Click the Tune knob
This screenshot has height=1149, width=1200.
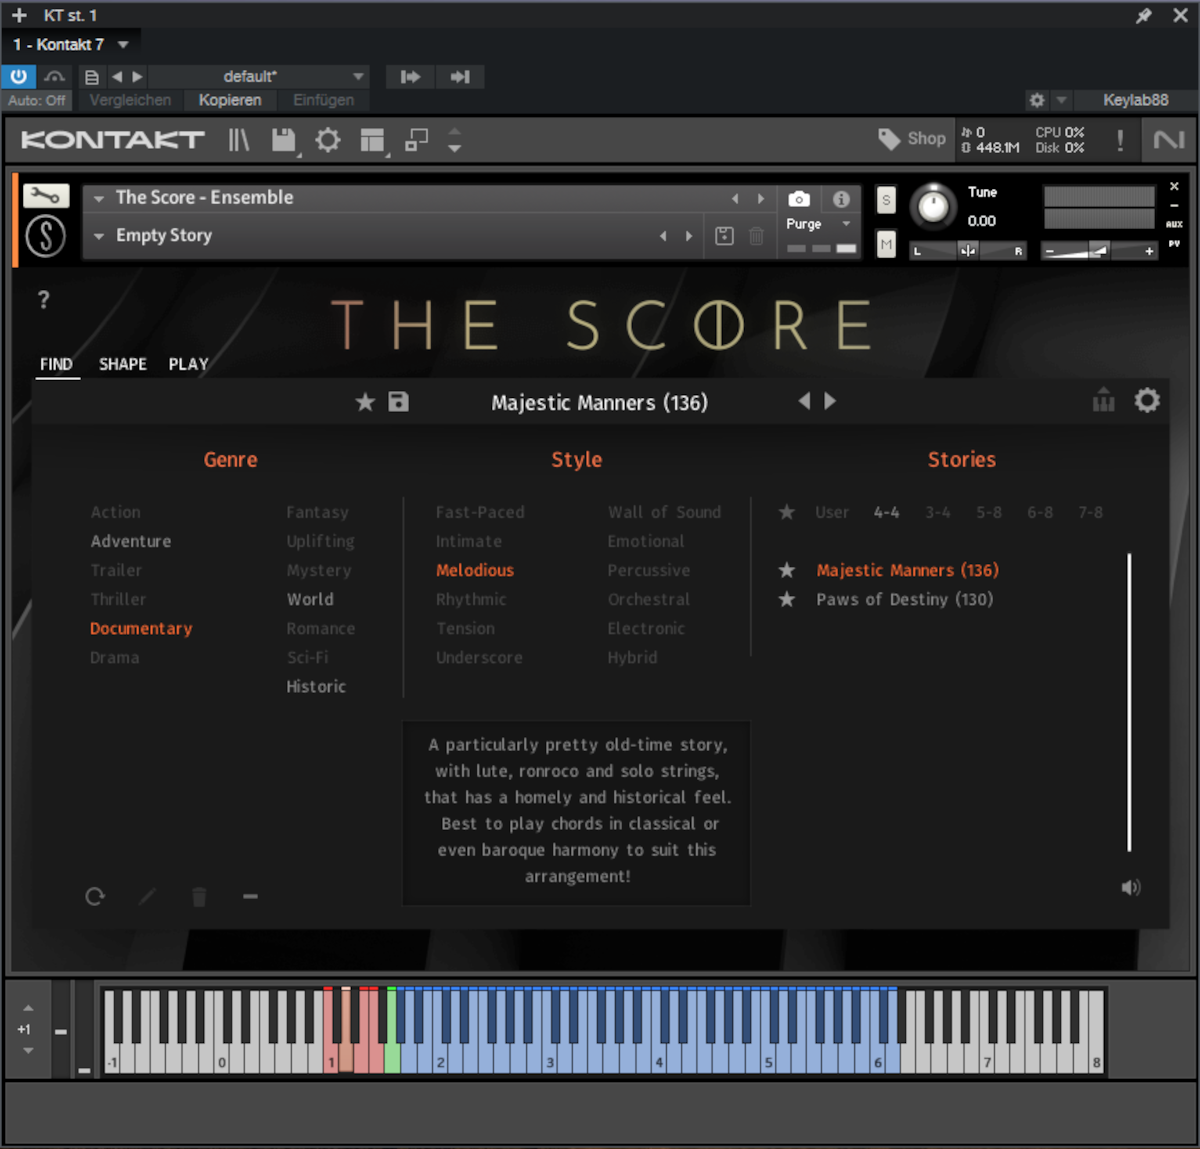coord(933,206)
